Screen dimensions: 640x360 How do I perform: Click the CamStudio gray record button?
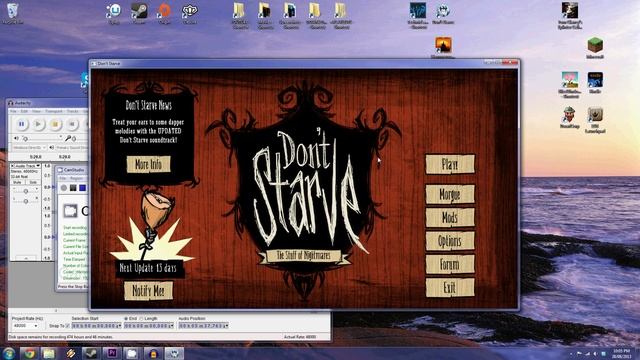click(64, 188)
